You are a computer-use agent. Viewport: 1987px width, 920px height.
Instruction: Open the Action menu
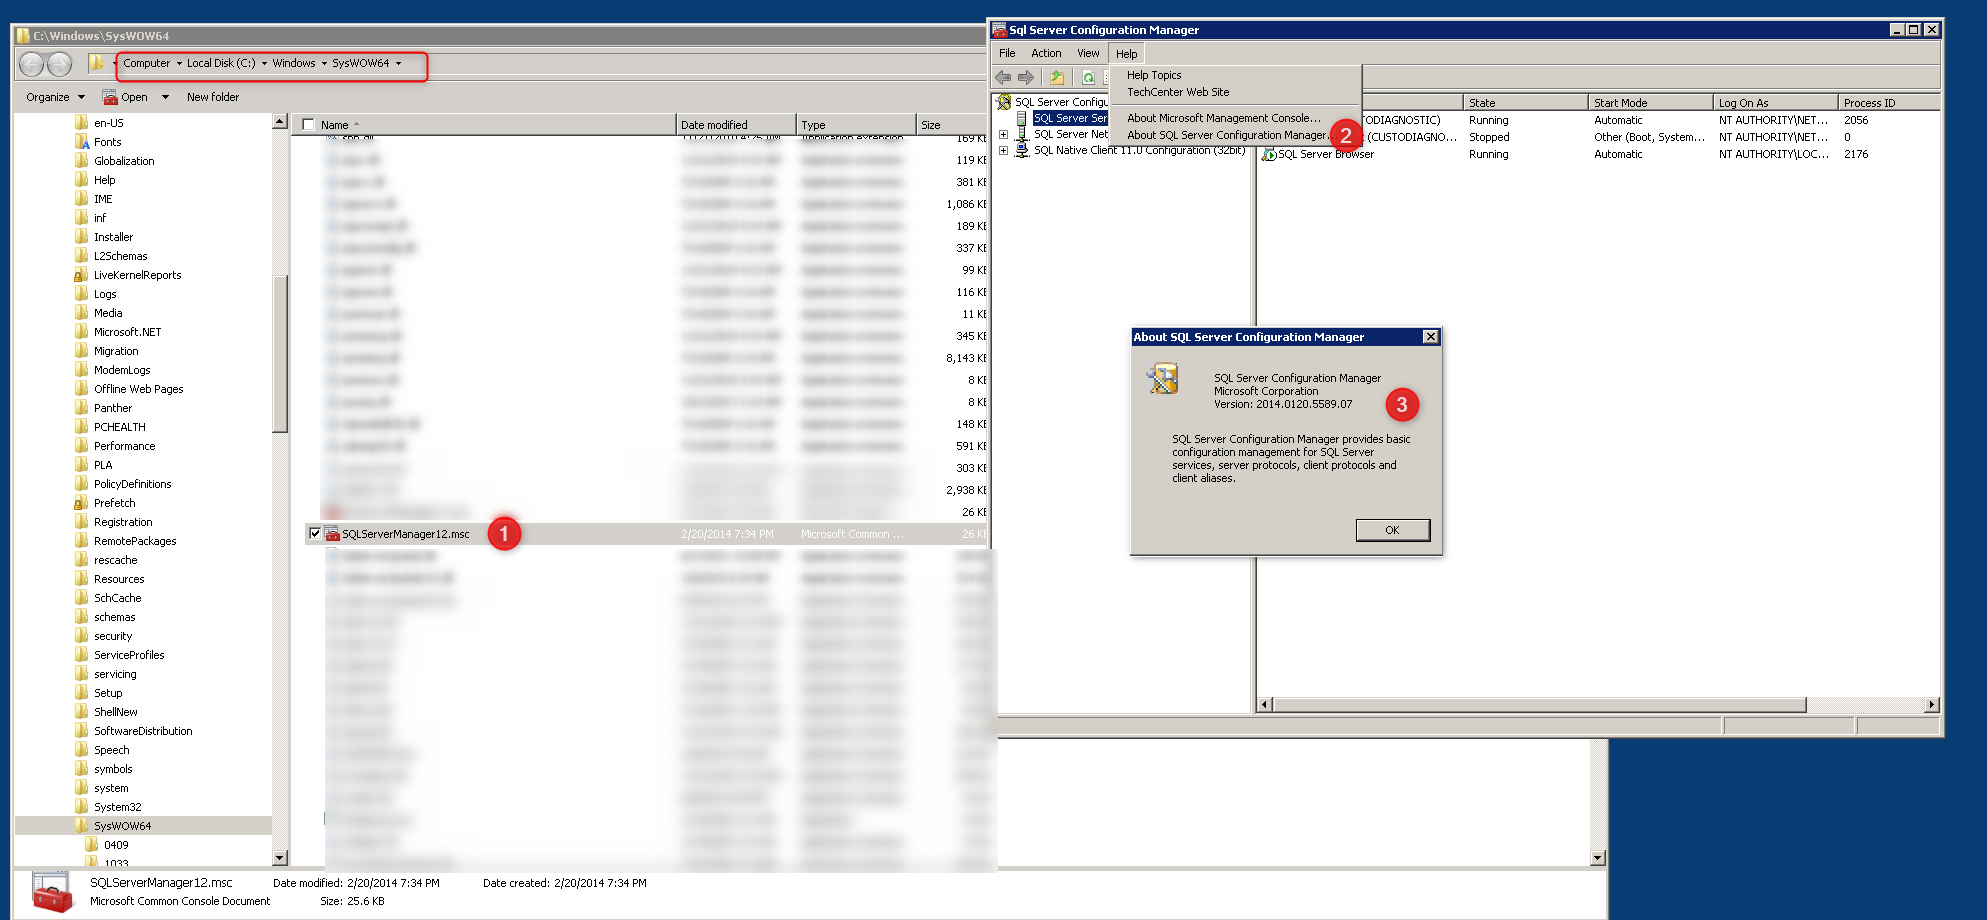(x=1046, y=53)
